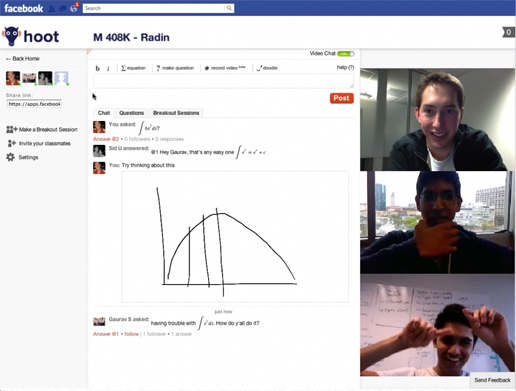Screen dimensions: 516x391
Task: Switch to the Questions tab
Action: 131,113
